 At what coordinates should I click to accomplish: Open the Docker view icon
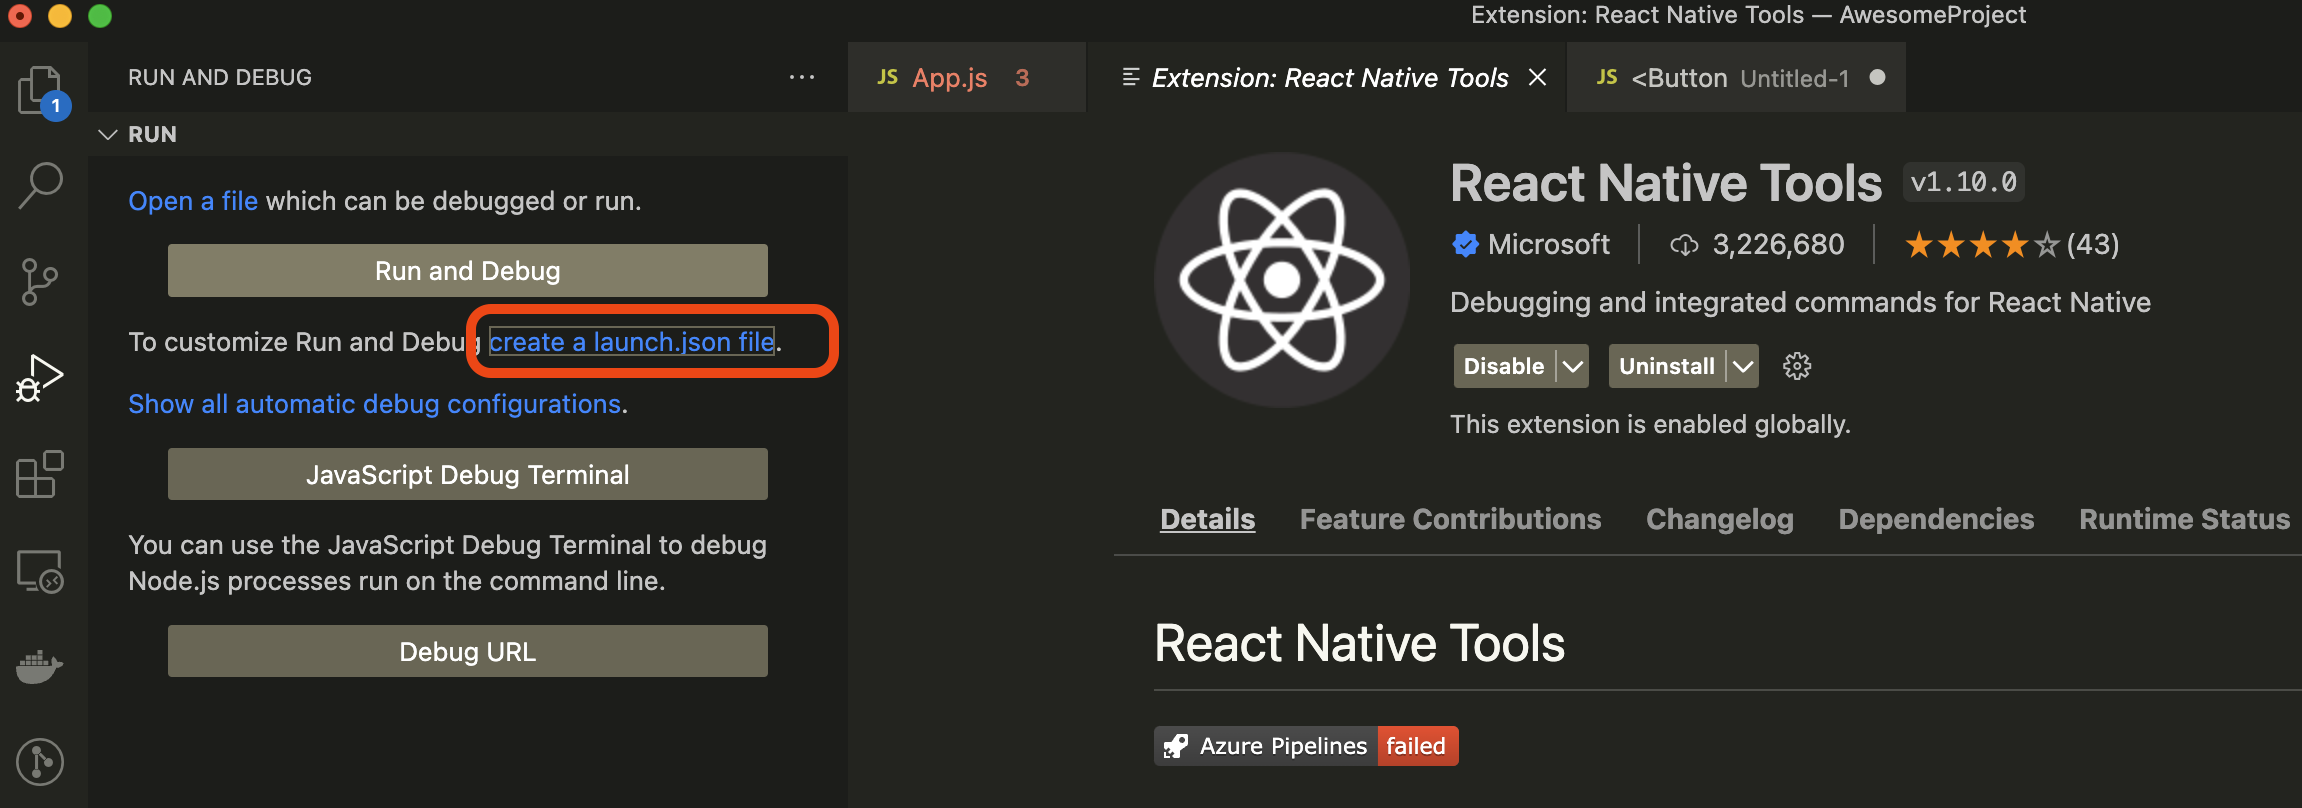40,666
